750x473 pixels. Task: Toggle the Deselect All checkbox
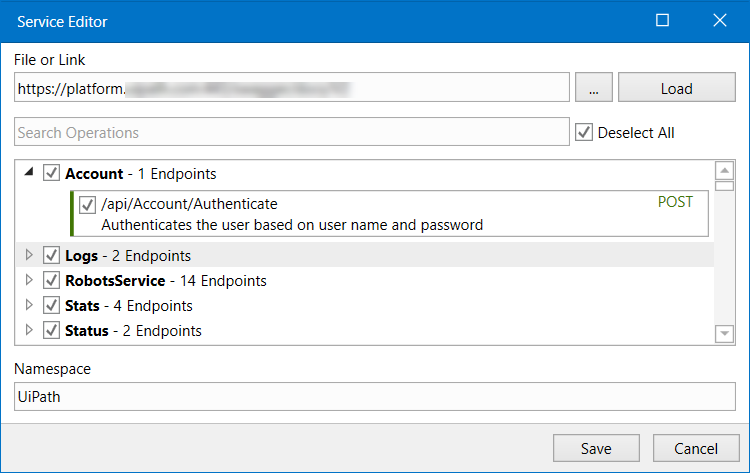tap(584, 132)
